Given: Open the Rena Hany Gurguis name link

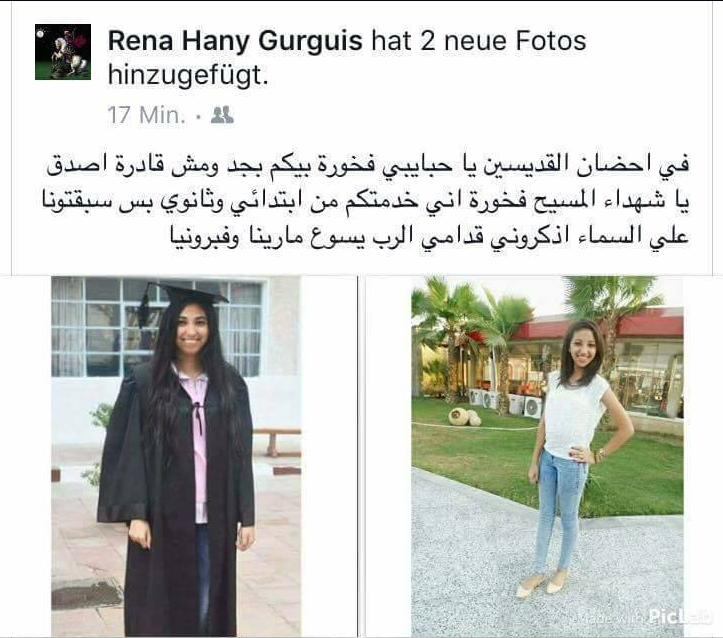Looking at the screenshot, I should 235,41.
